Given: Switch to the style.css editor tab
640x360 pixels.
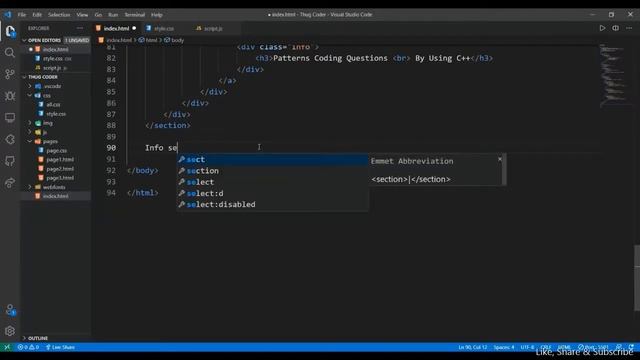Looking at the screenshot, I should [164, 28].
